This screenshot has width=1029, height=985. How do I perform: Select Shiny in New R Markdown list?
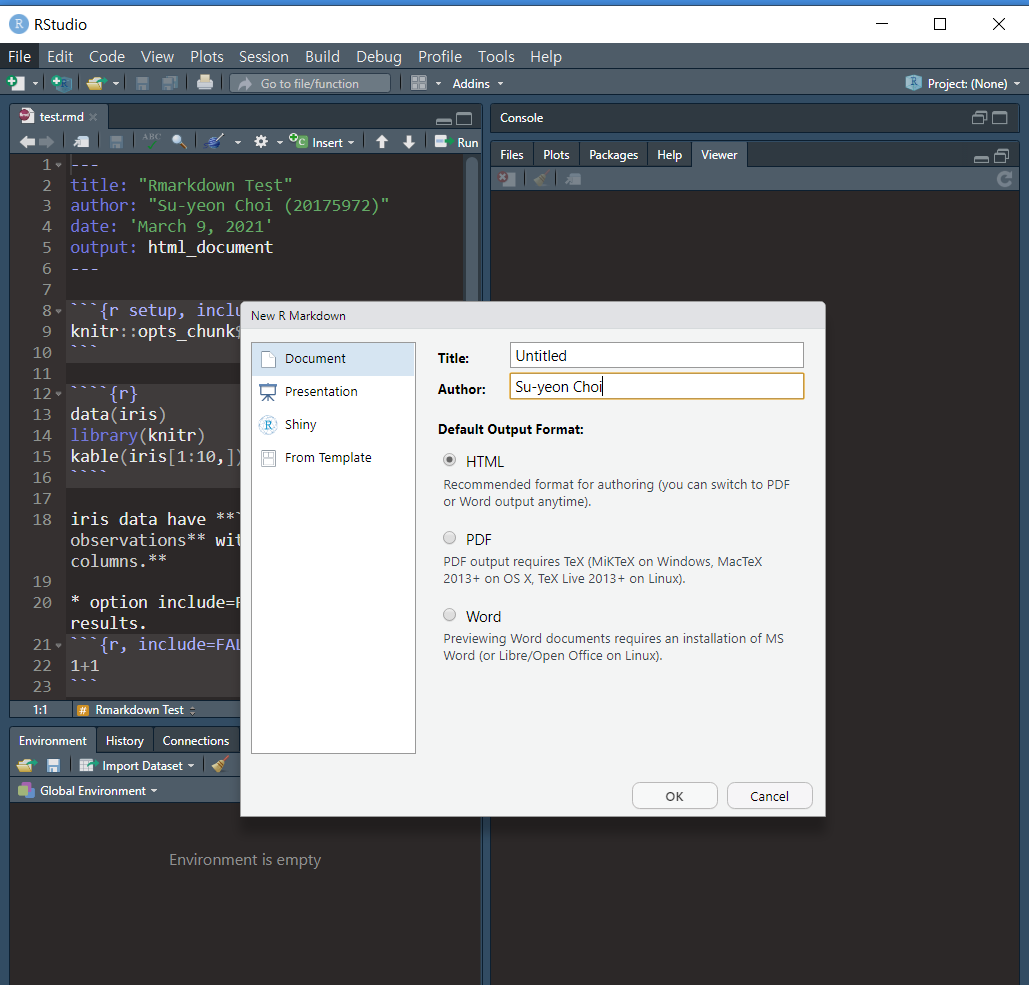333,425
